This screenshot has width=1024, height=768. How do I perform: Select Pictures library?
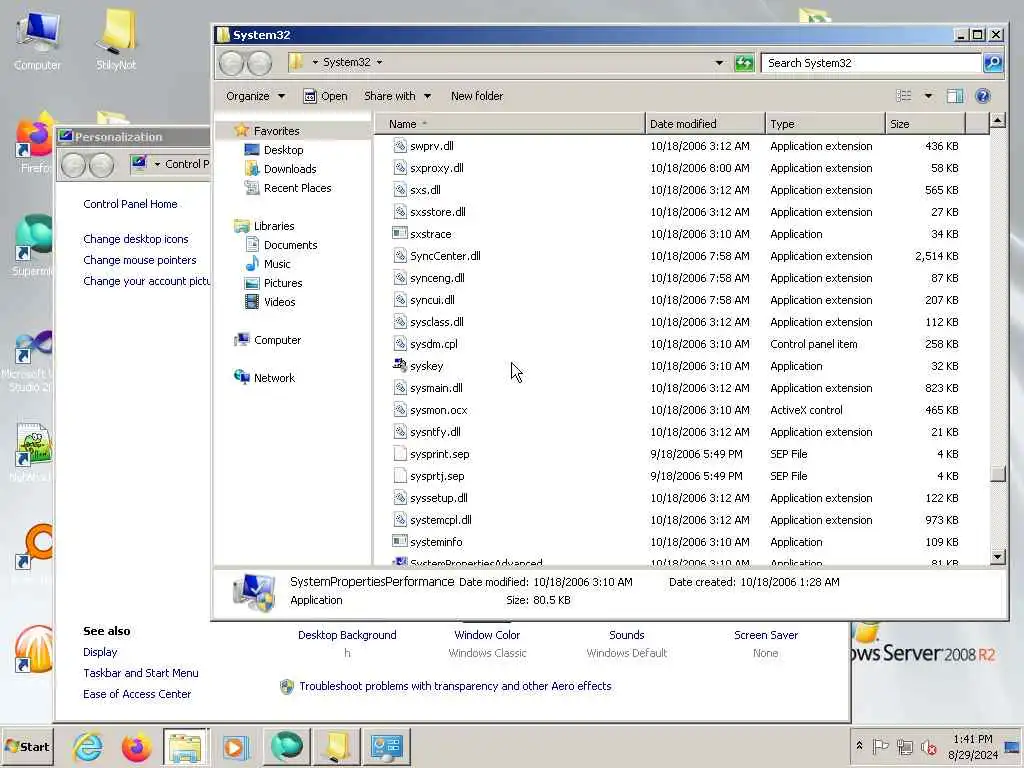[x=274, y=283]
